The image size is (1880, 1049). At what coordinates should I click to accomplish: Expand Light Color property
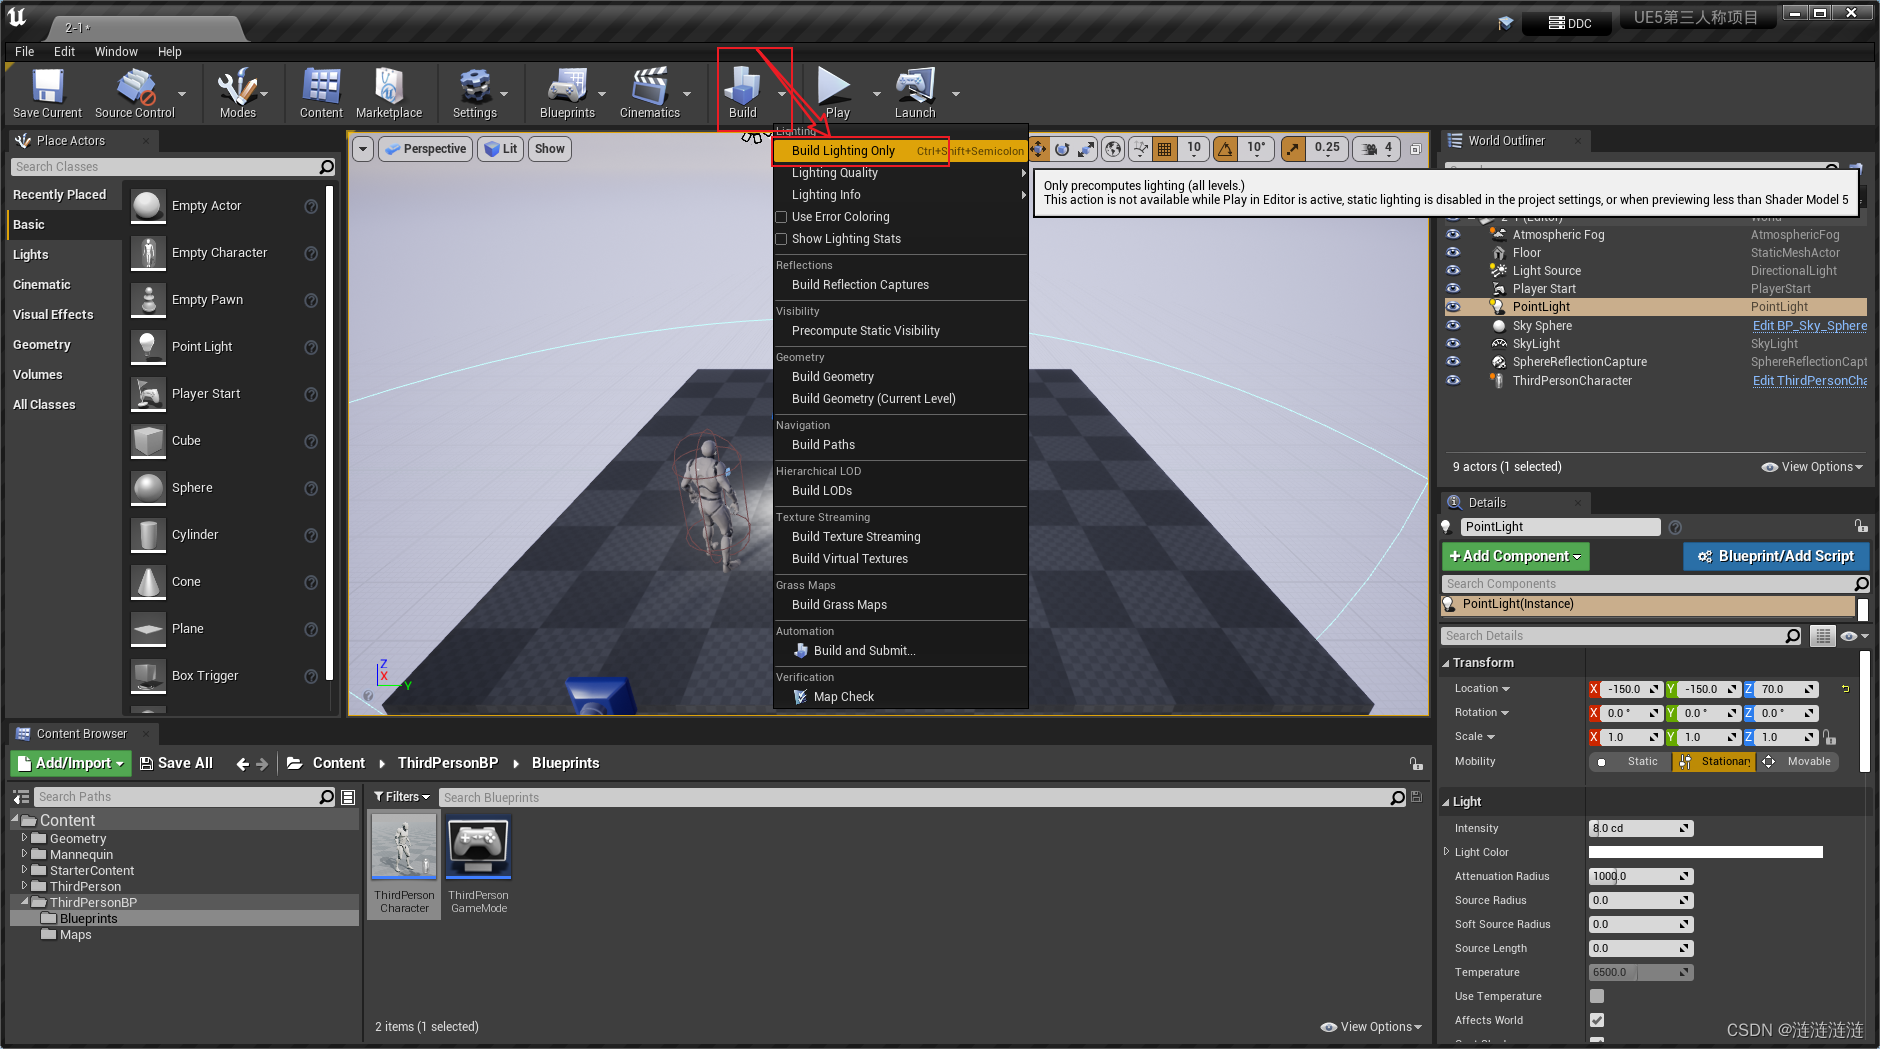click(1446, 852)
